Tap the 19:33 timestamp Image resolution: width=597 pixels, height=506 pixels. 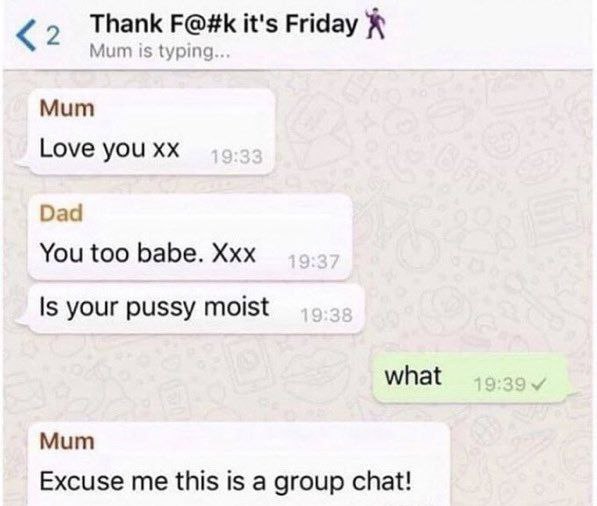tap(237, 156)
